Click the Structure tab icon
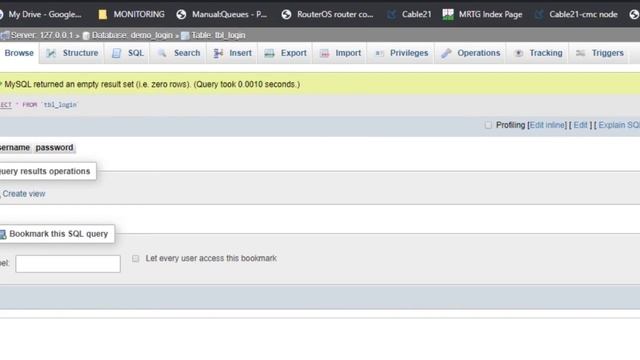The image size is (640, 360). coord(51,53)
